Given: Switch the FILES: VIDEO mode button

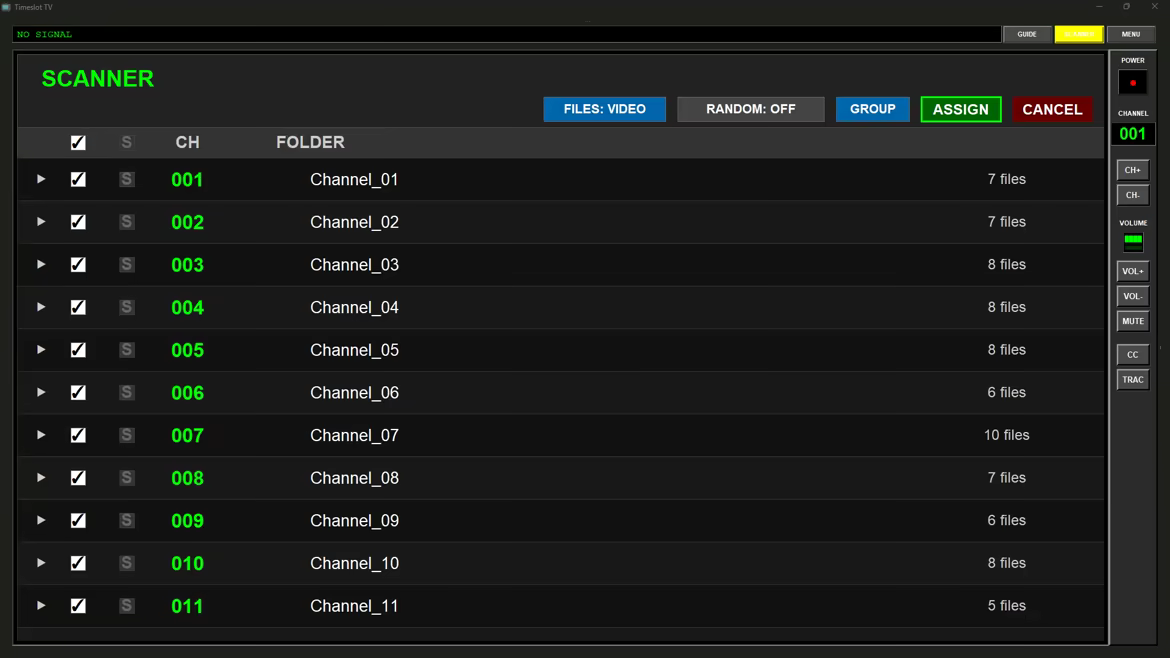Looking at the screenshot, I should tap(604, 109).
